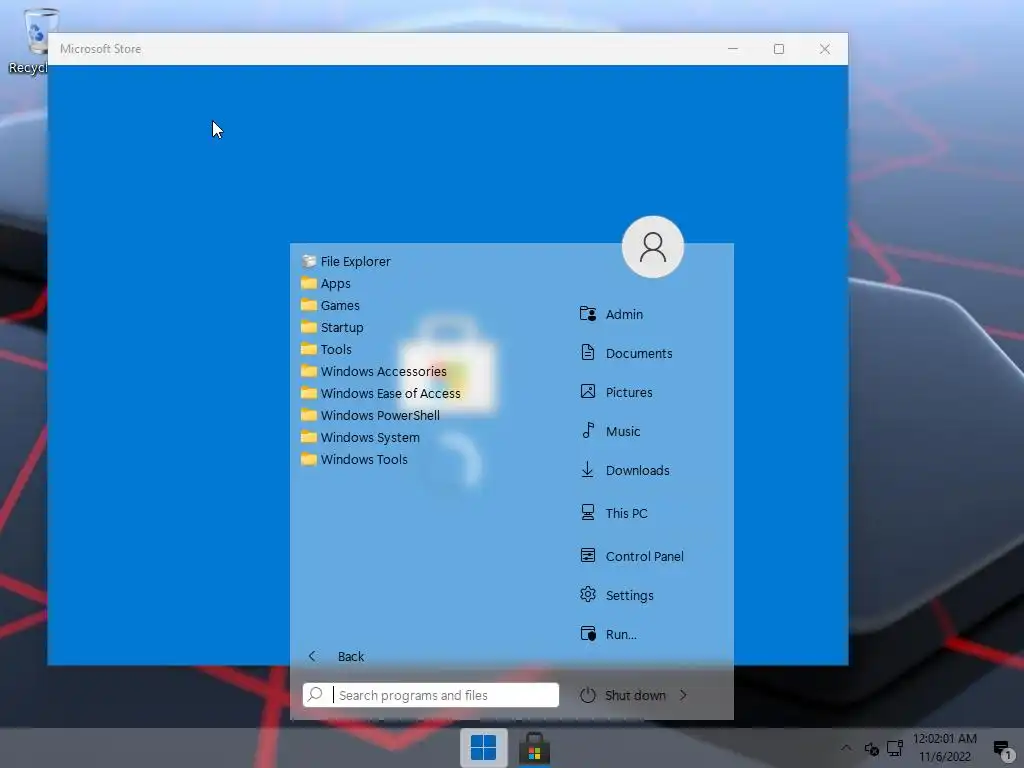
Task: Show hidden system tray icons
Action: (x=846, y=748)
